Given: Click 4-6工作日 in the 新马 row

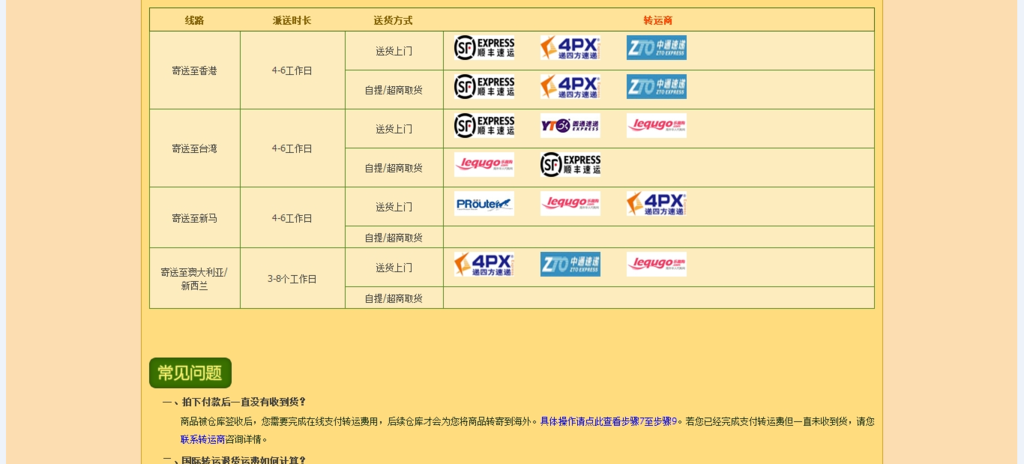Looking at the screenshot, I should pos(292,218).
